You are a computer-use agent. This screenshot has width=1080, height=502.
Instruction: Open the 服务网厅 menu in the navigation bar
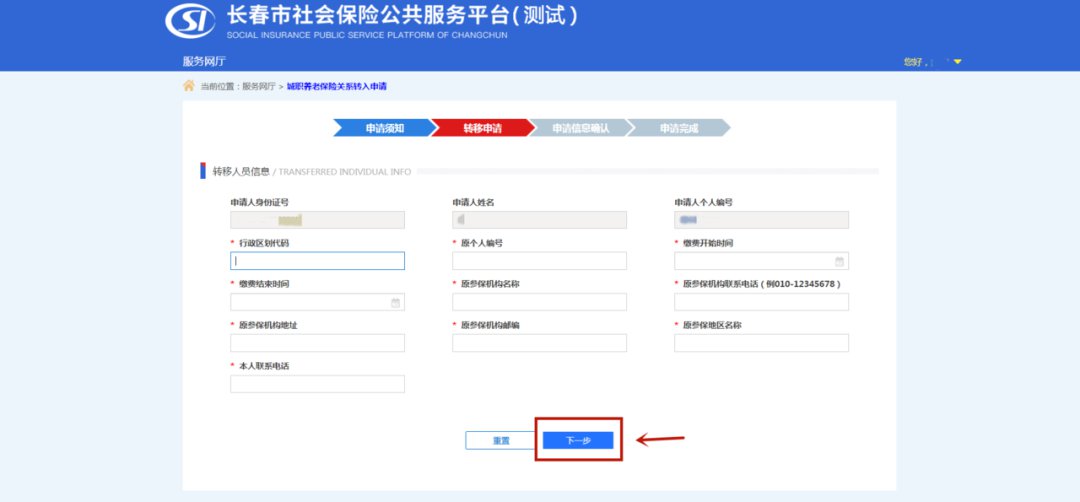pos(204,61)
